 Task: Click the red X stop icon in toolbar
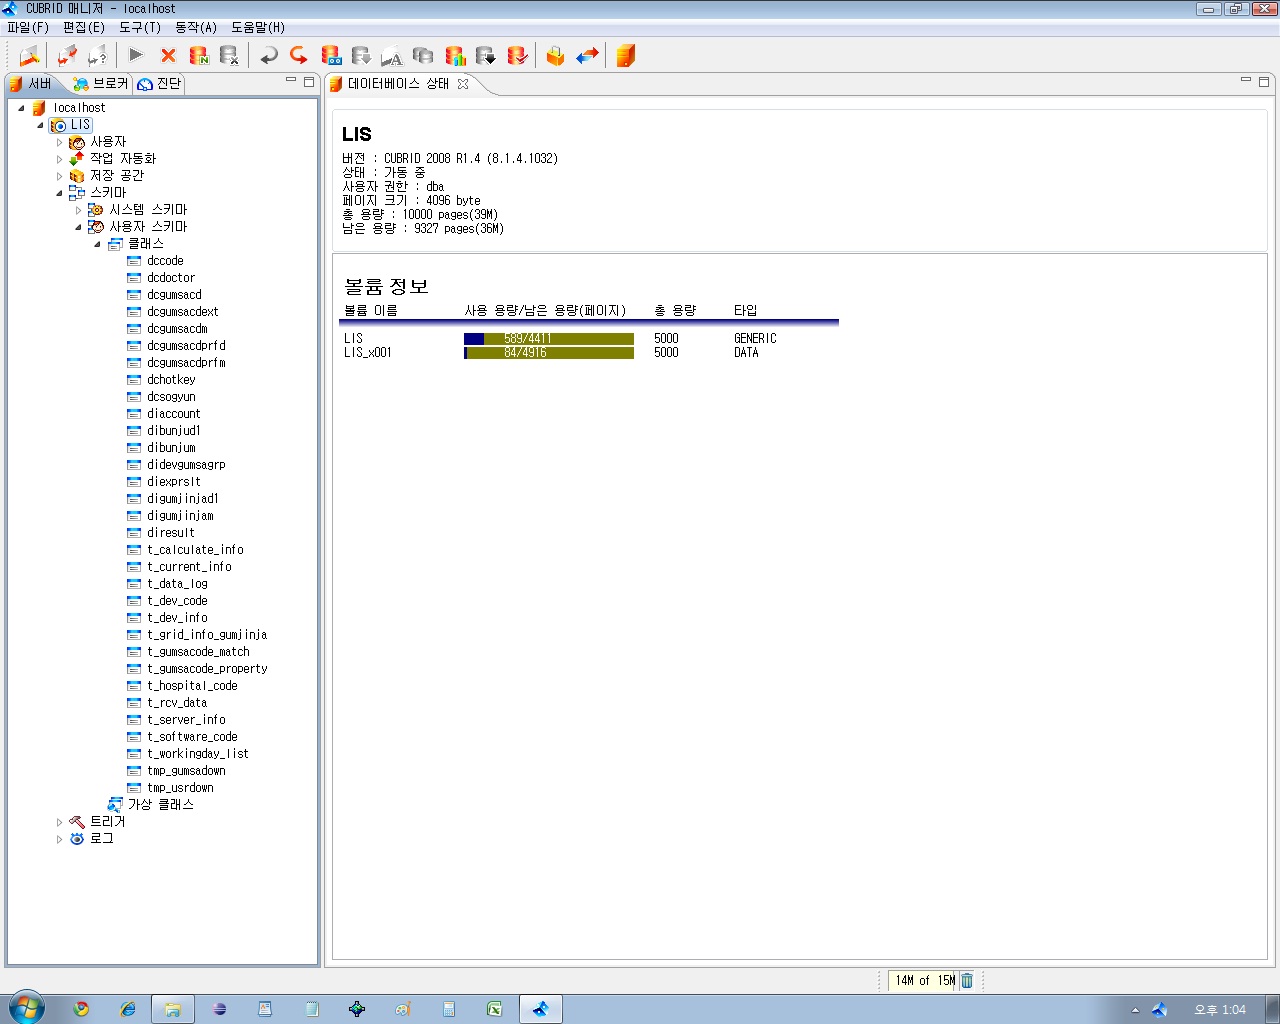pyautogui.click(x=168, y=56)
